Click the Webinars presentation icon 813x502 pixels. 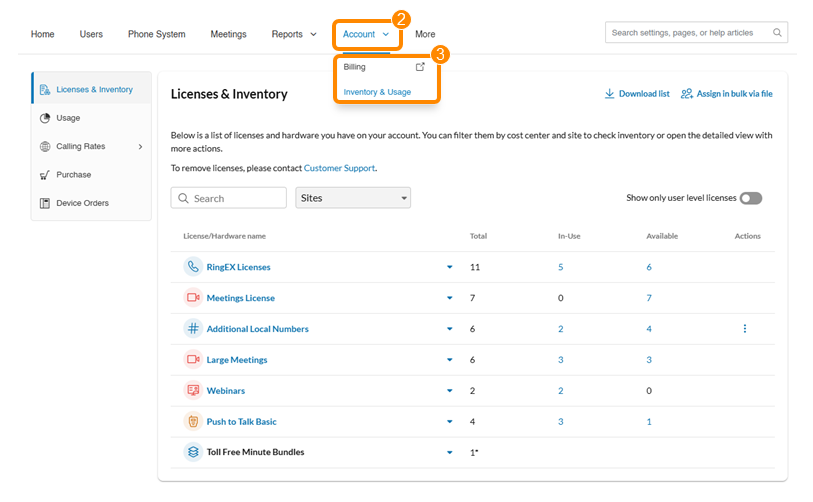click(193, 390)
